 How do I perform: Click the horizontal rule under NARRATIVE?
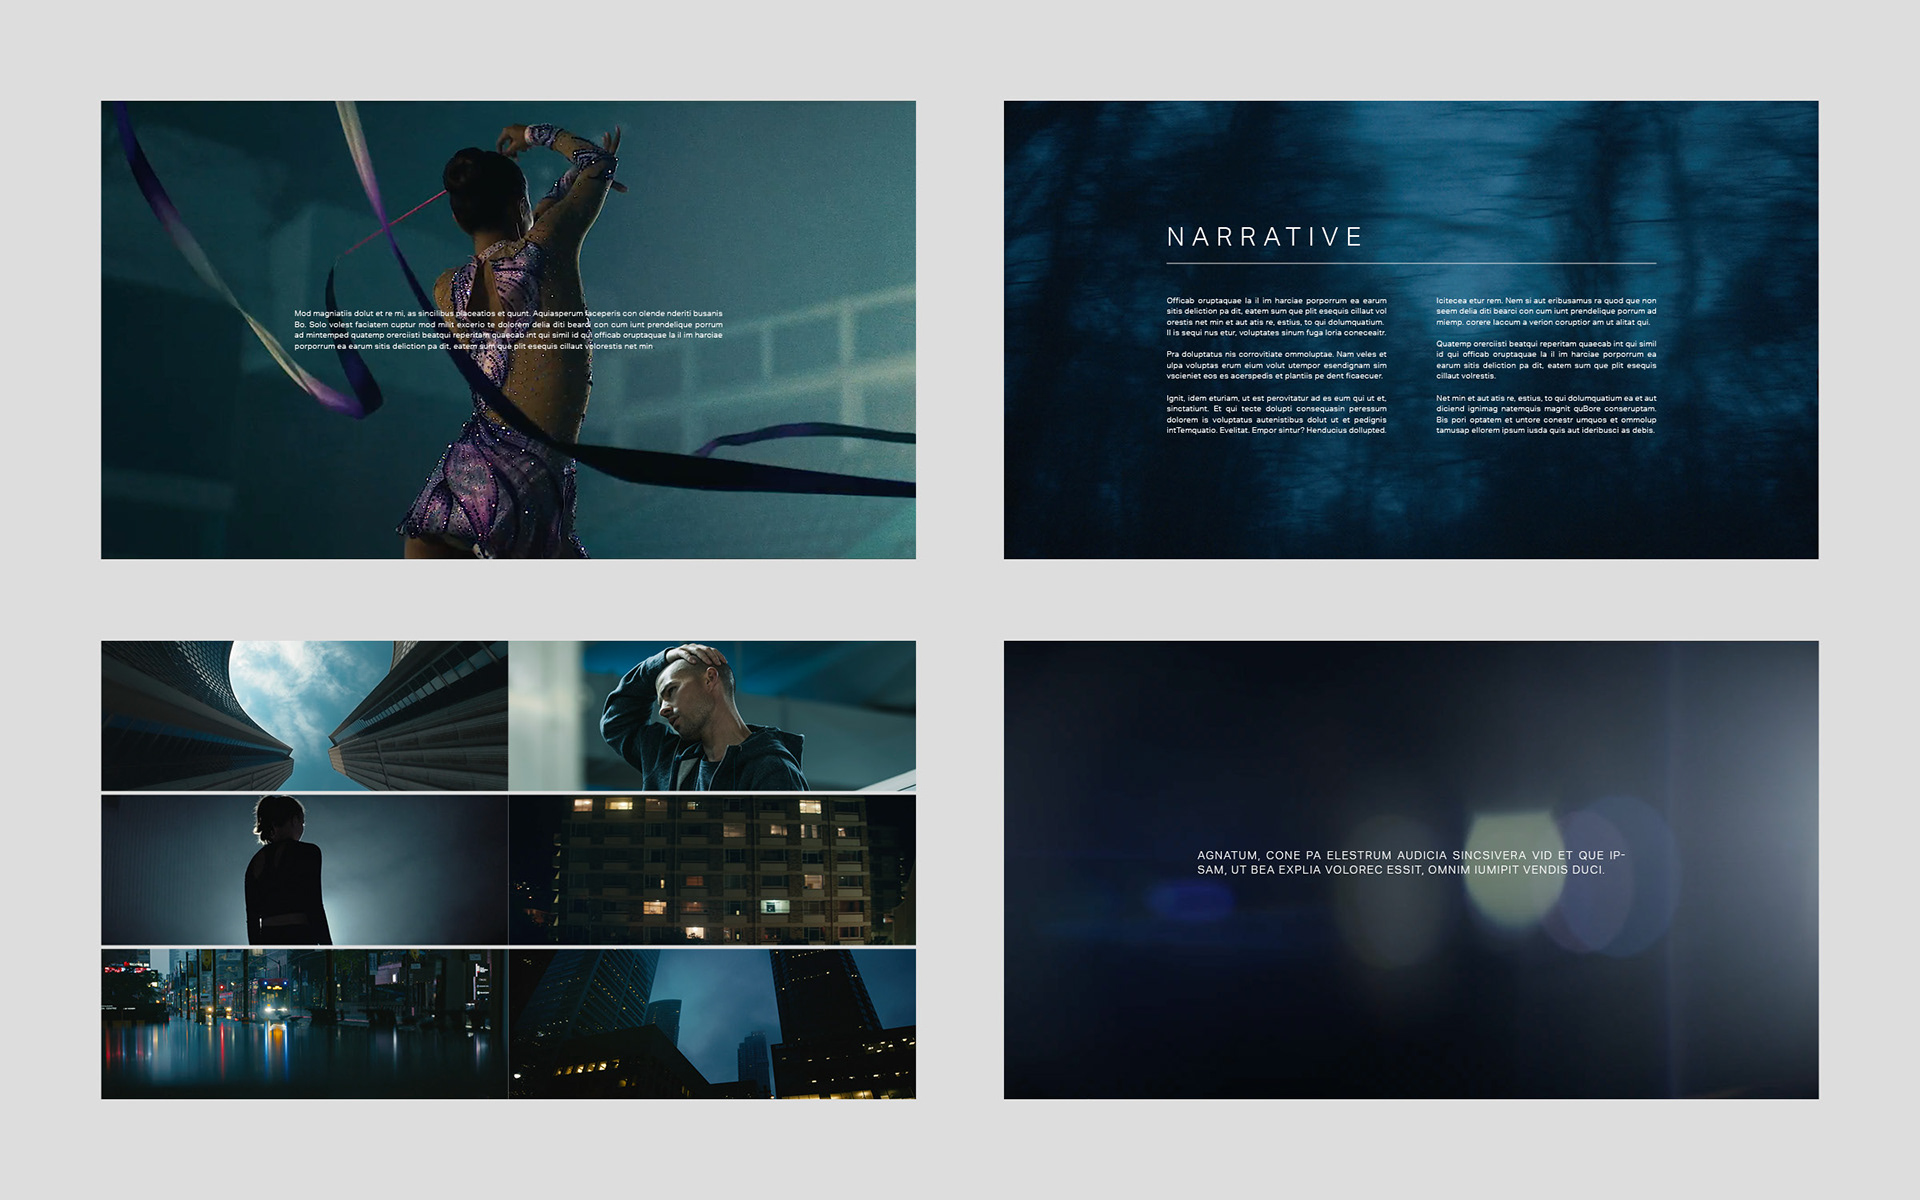pyautogui.click(x=1410, y=263)
